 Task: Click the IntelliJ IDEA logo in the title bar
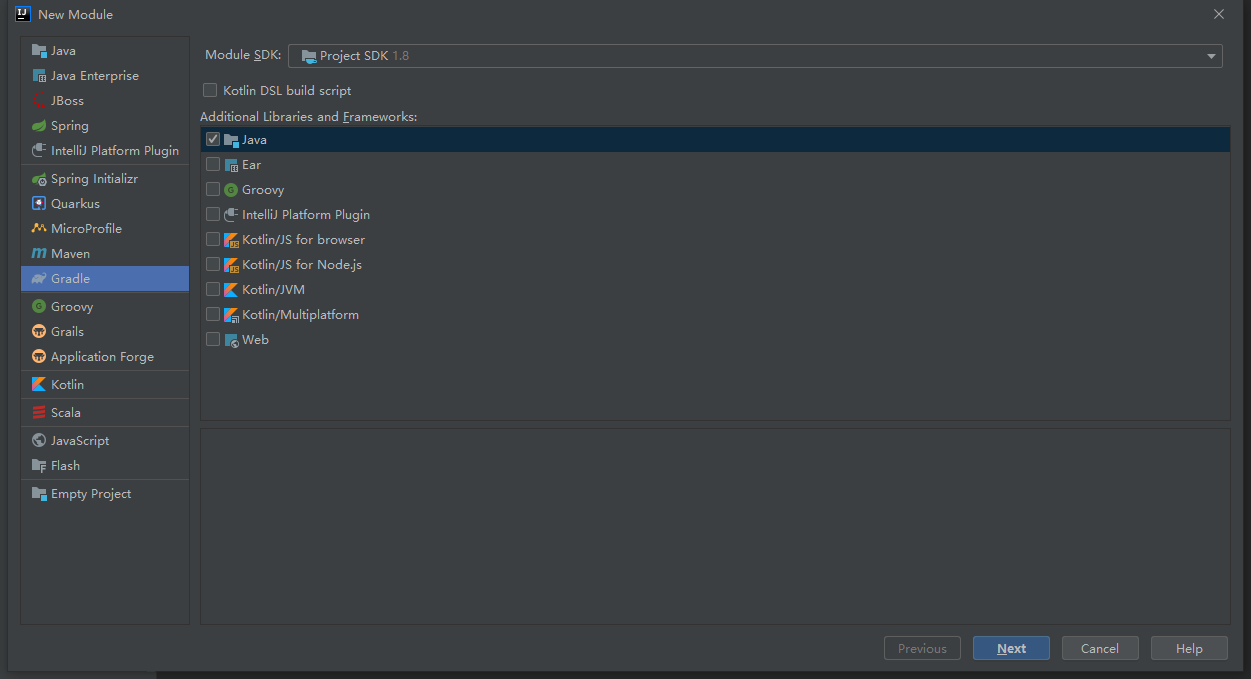point(22,14)
